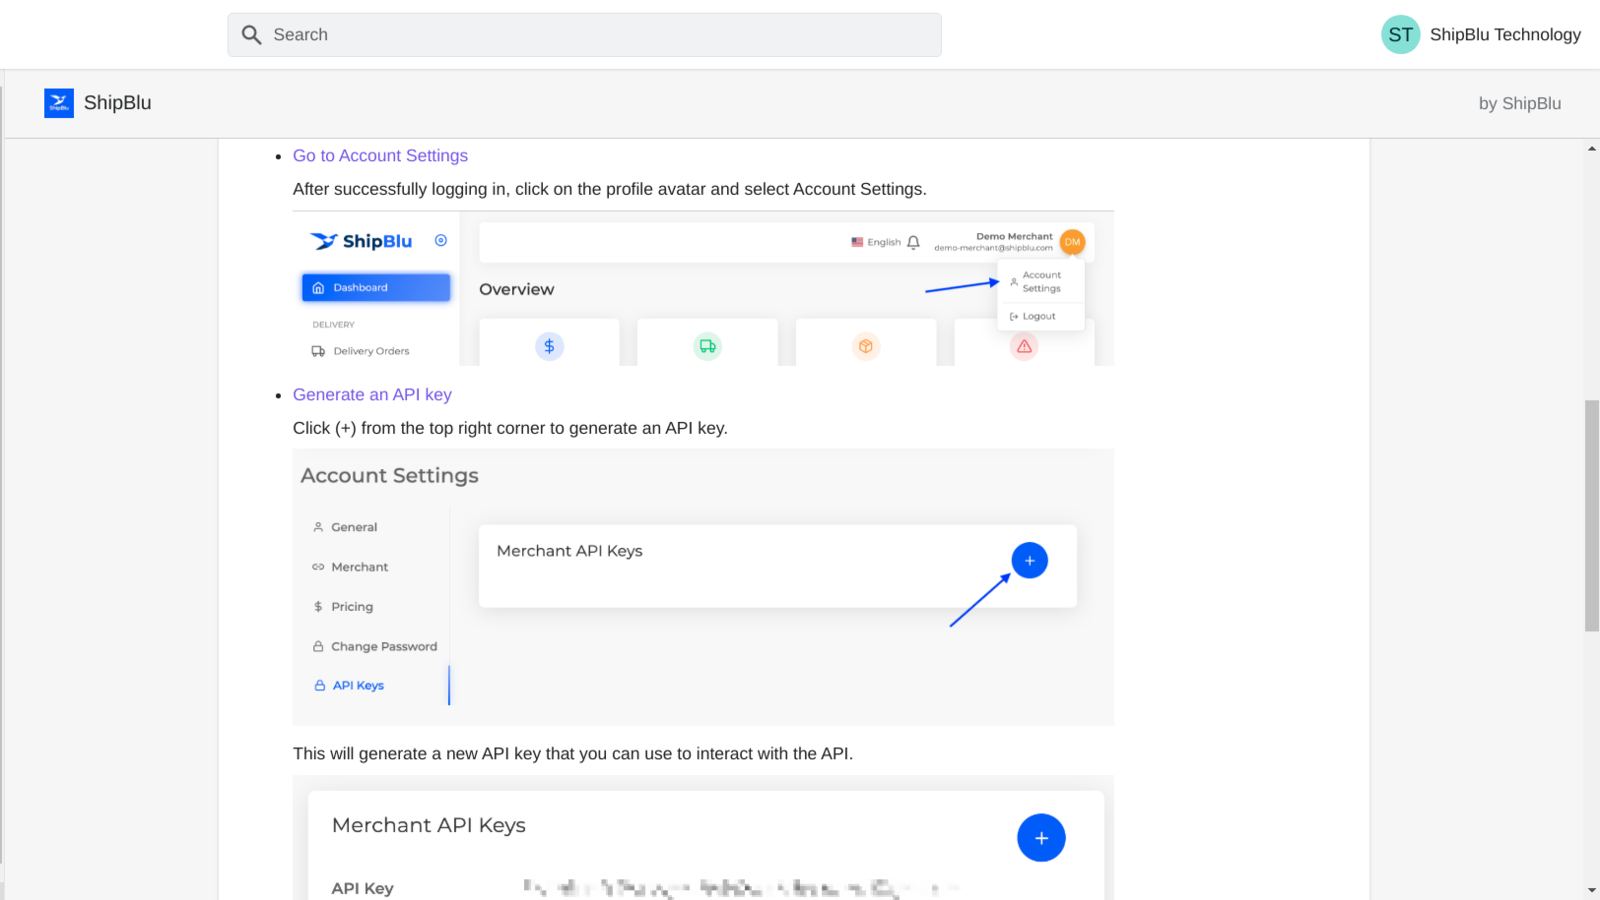Select Logout in the dropdown screenshot
The width and height of the screenshot is (1600, 900).
(1033, 316)
